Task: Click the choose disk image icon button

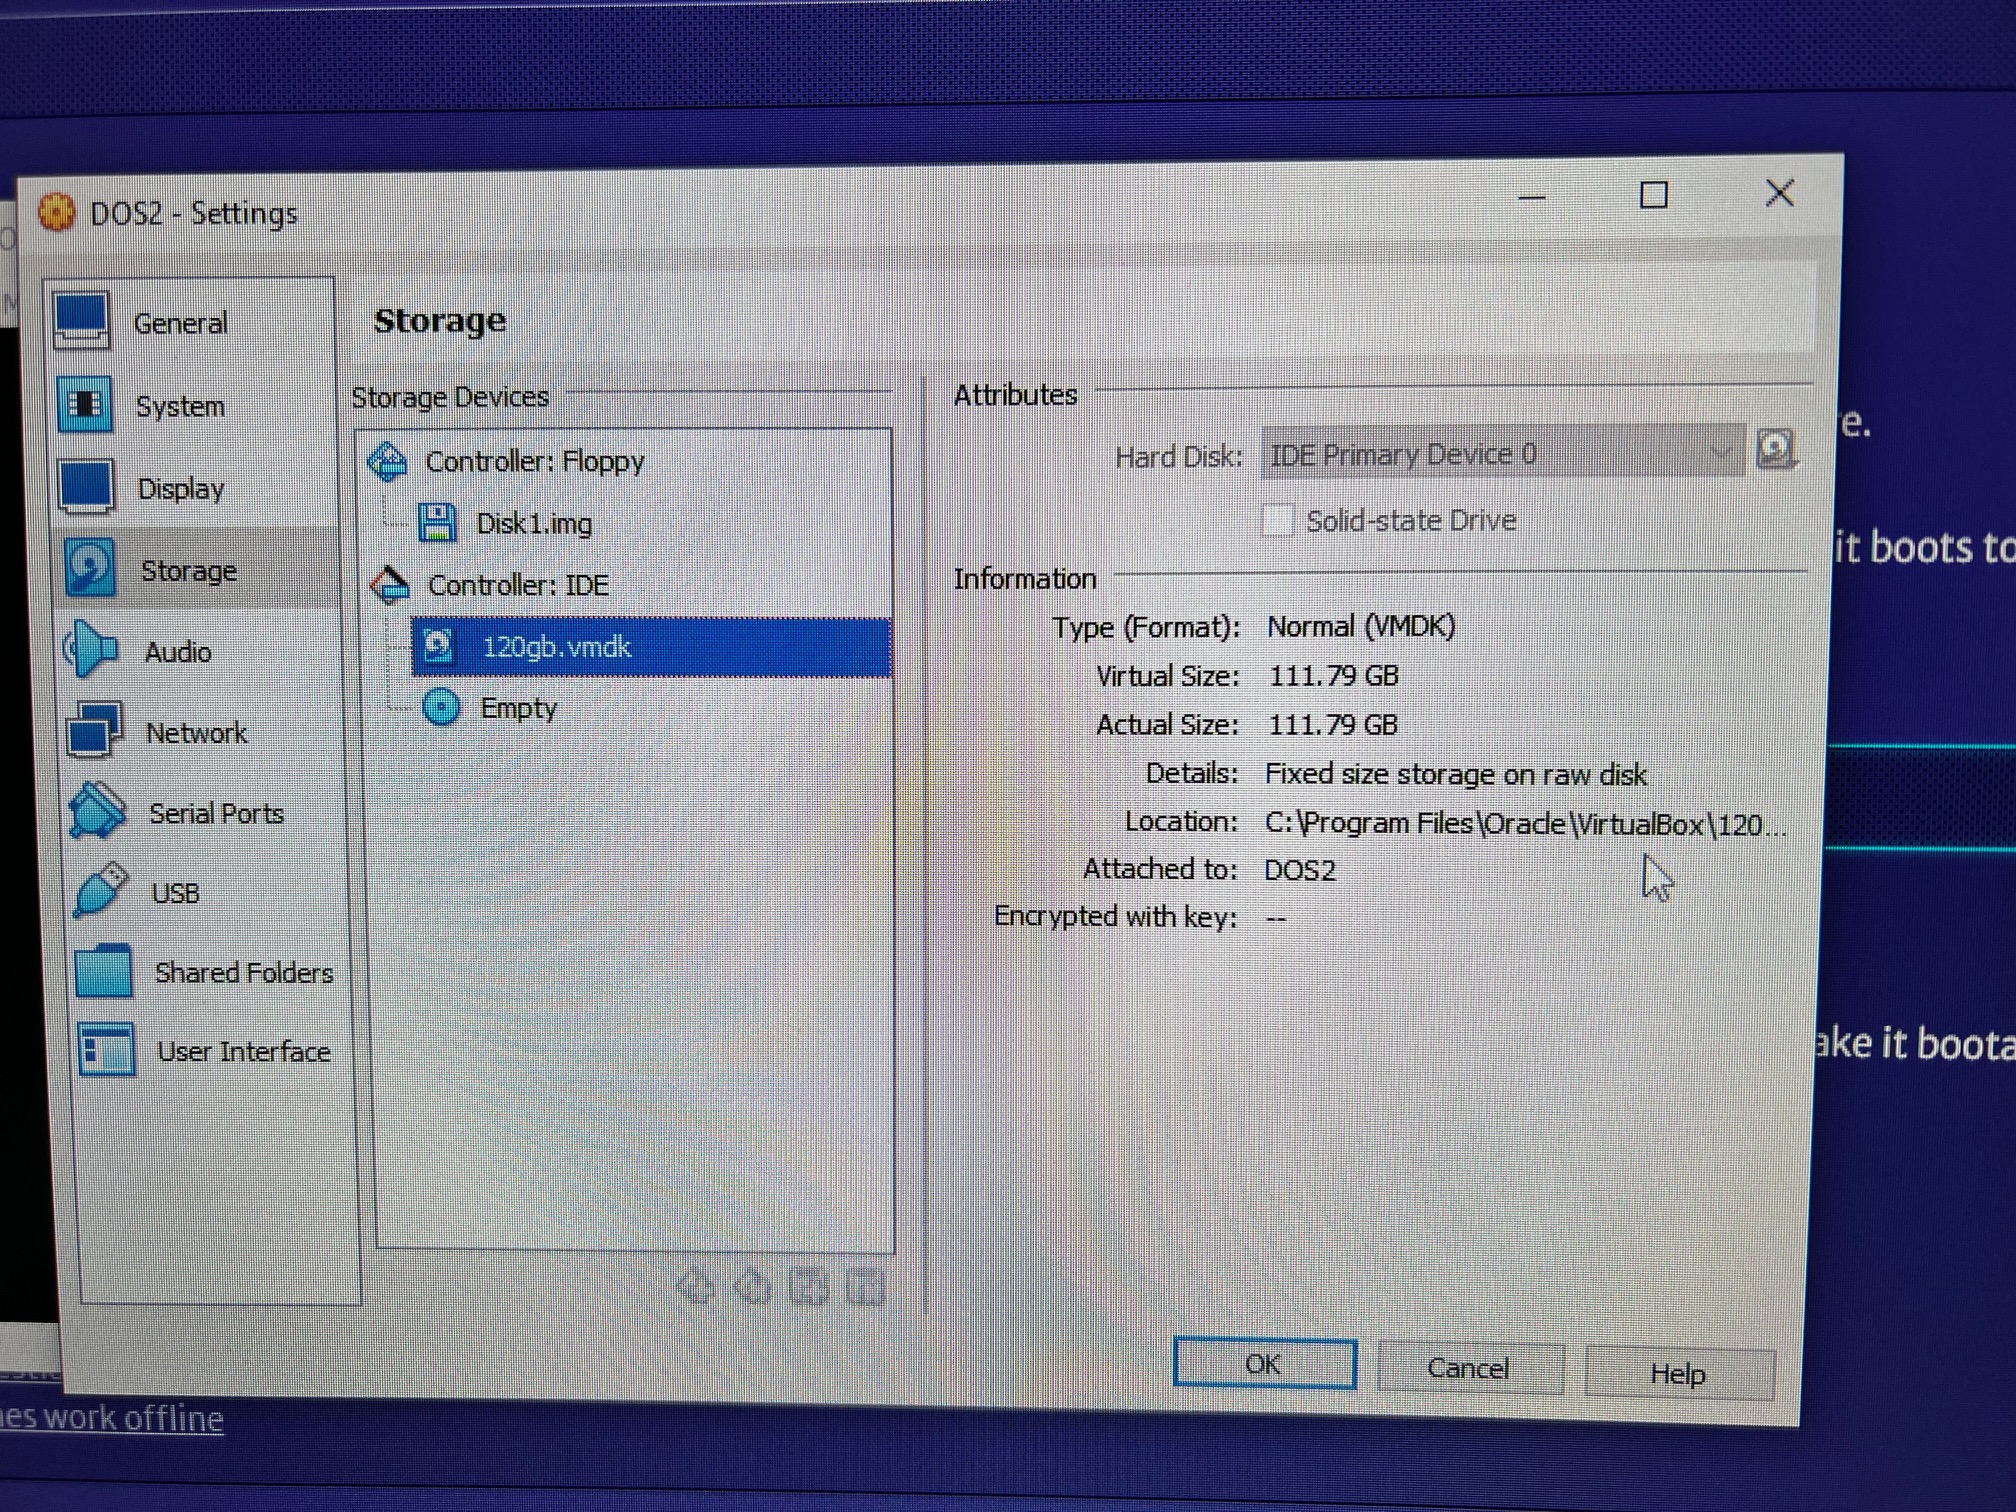Action: 1776,451
